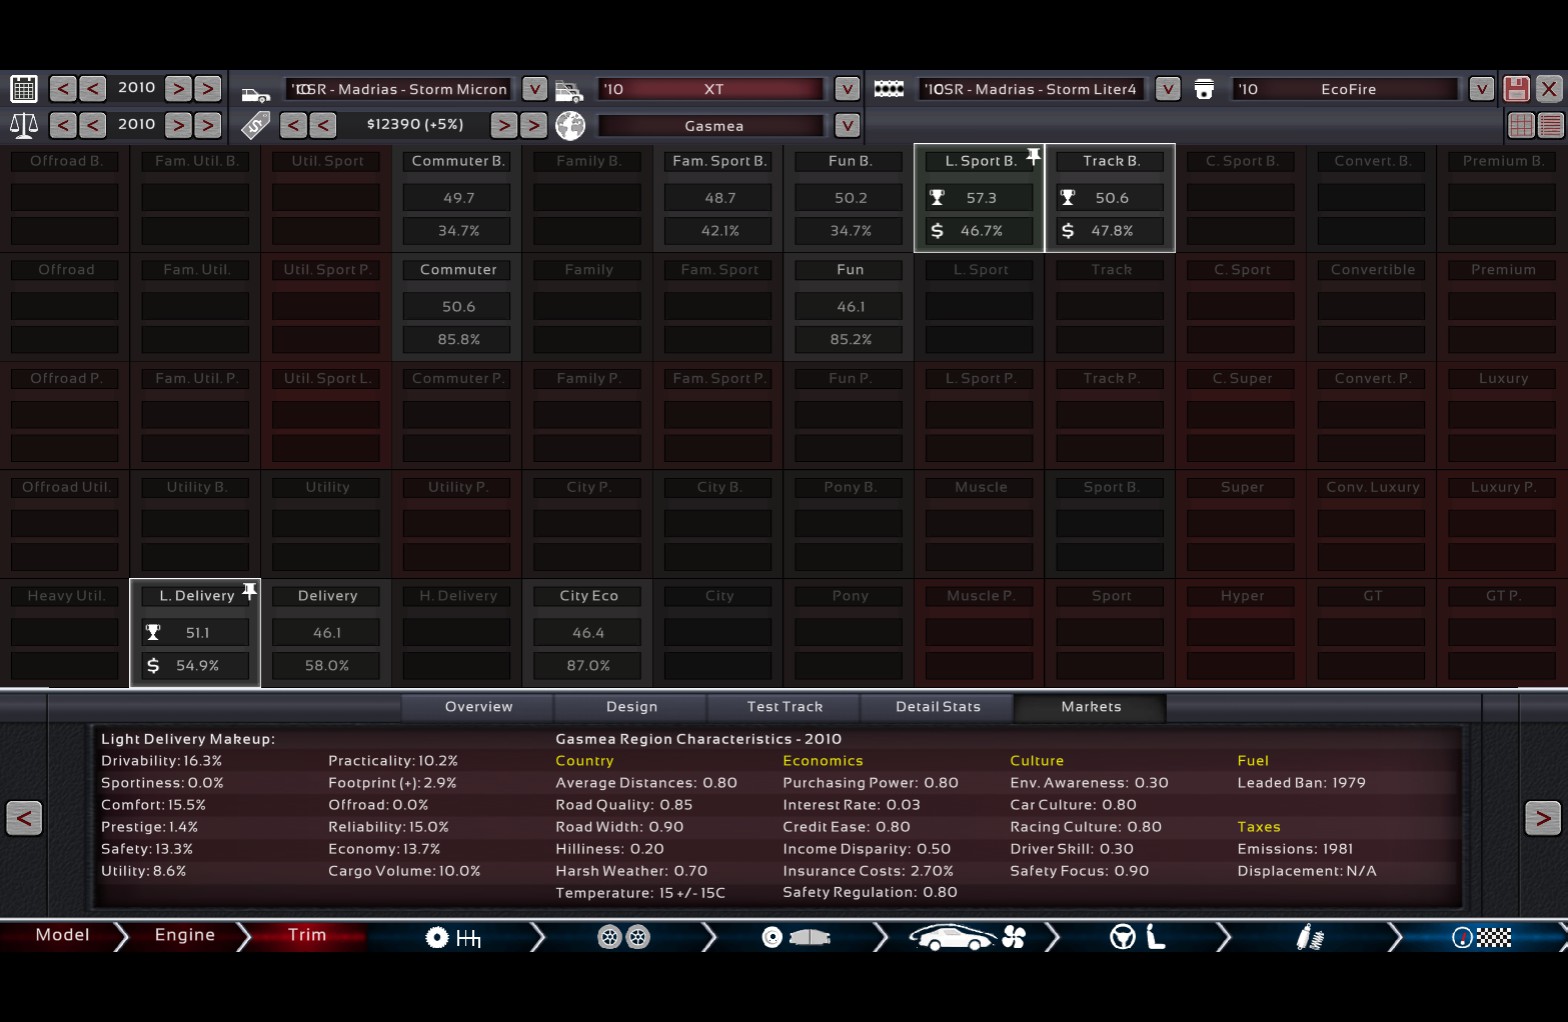Open dropdown for XT trim

tap(847, 89)
